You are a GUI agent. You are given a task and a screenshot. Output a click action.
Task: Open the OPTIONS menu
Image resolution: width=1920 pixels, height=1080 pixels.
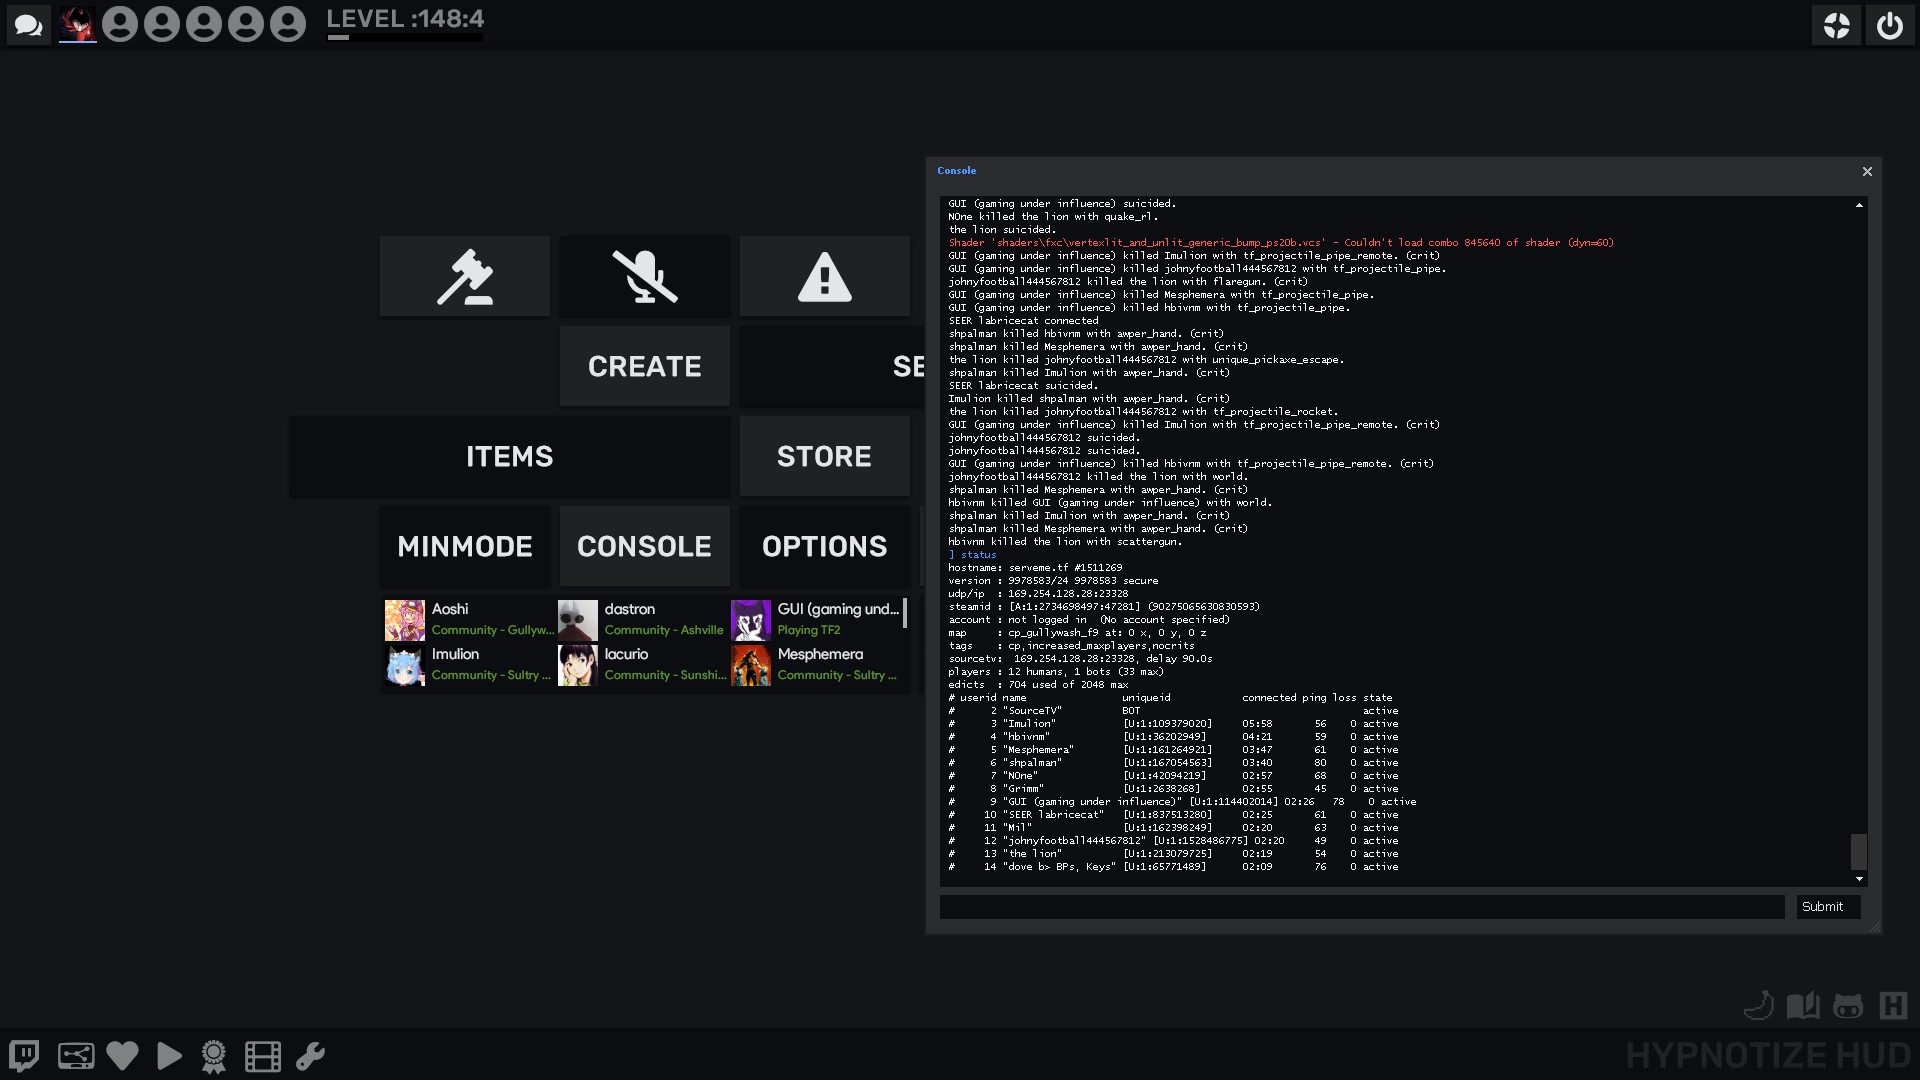825,546
